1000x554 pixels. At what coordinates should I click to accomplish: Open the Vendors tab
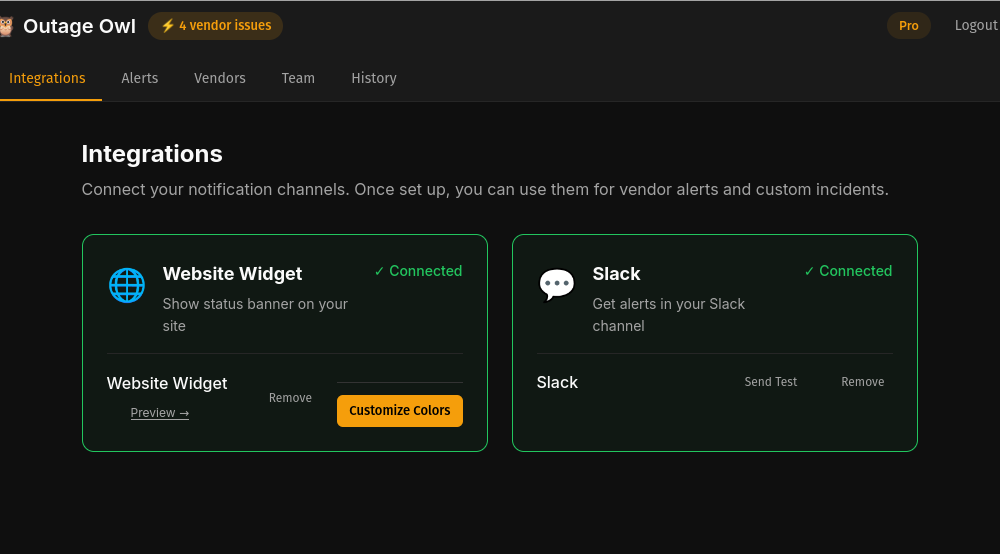pos(220,78)
